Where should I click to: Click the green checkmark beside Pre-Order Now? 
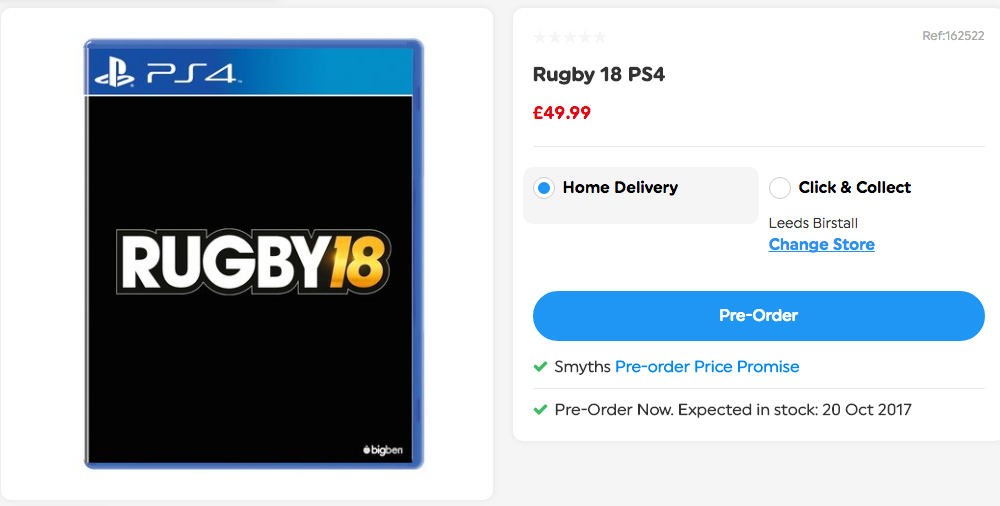click(x=540, y=410)
